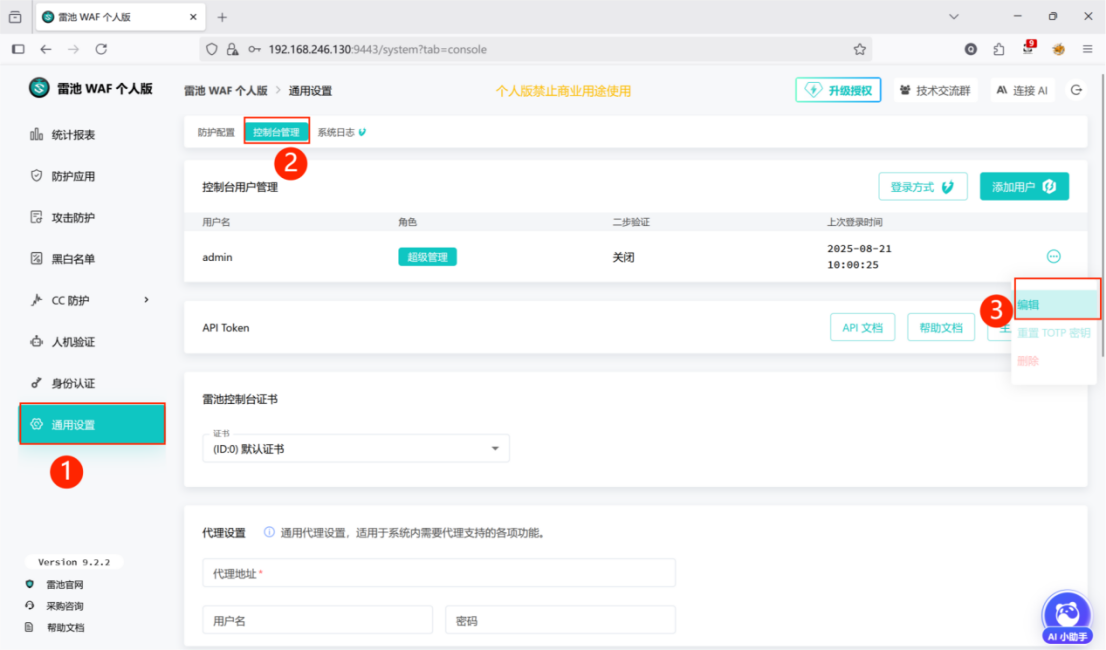Click the logout icon at top right
1106x650 pixels.
[x=1076, y=90]
